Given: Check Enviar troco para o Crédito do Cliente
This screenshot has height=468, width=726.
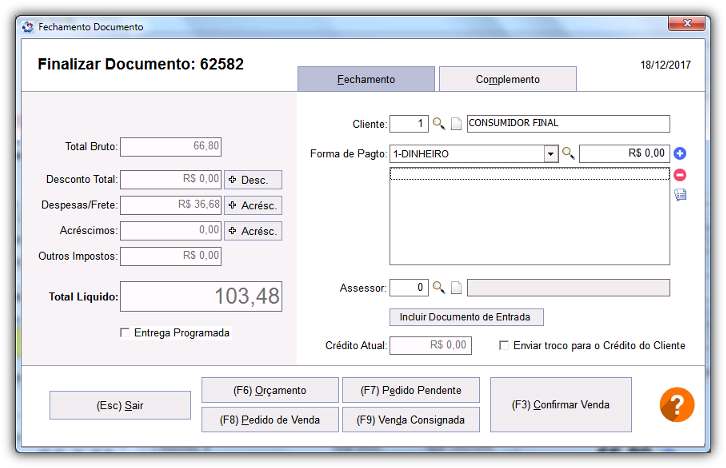Looking at the screenshot, I should 504,345.
